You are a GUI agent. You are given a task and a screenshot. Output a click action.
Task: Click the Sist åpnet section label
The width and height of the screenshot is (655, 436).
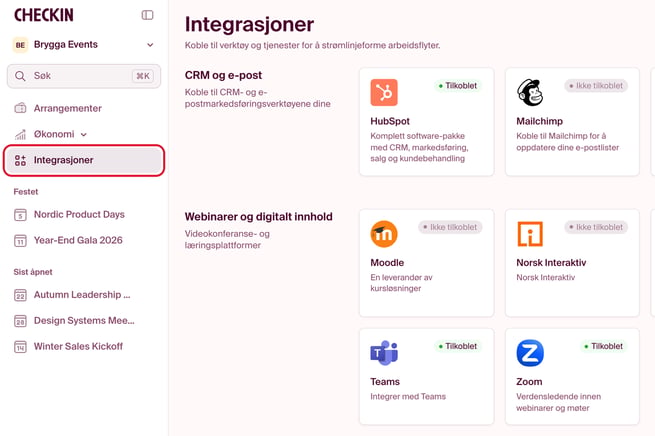point(33,272)
